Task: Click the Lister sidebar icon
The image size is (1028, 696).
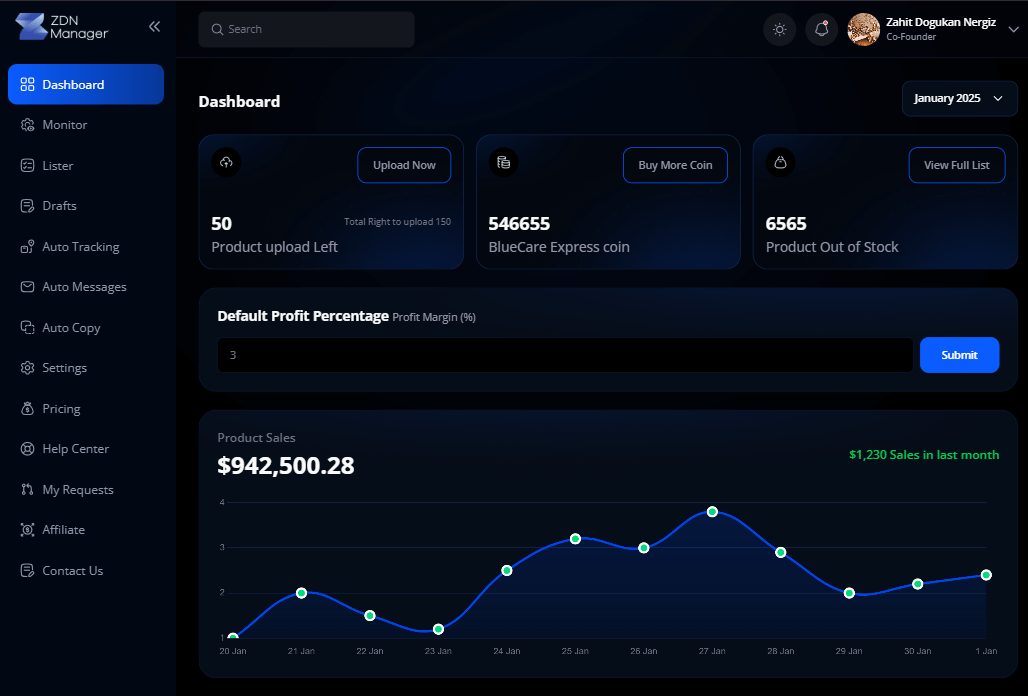Action: pos(28,166)
